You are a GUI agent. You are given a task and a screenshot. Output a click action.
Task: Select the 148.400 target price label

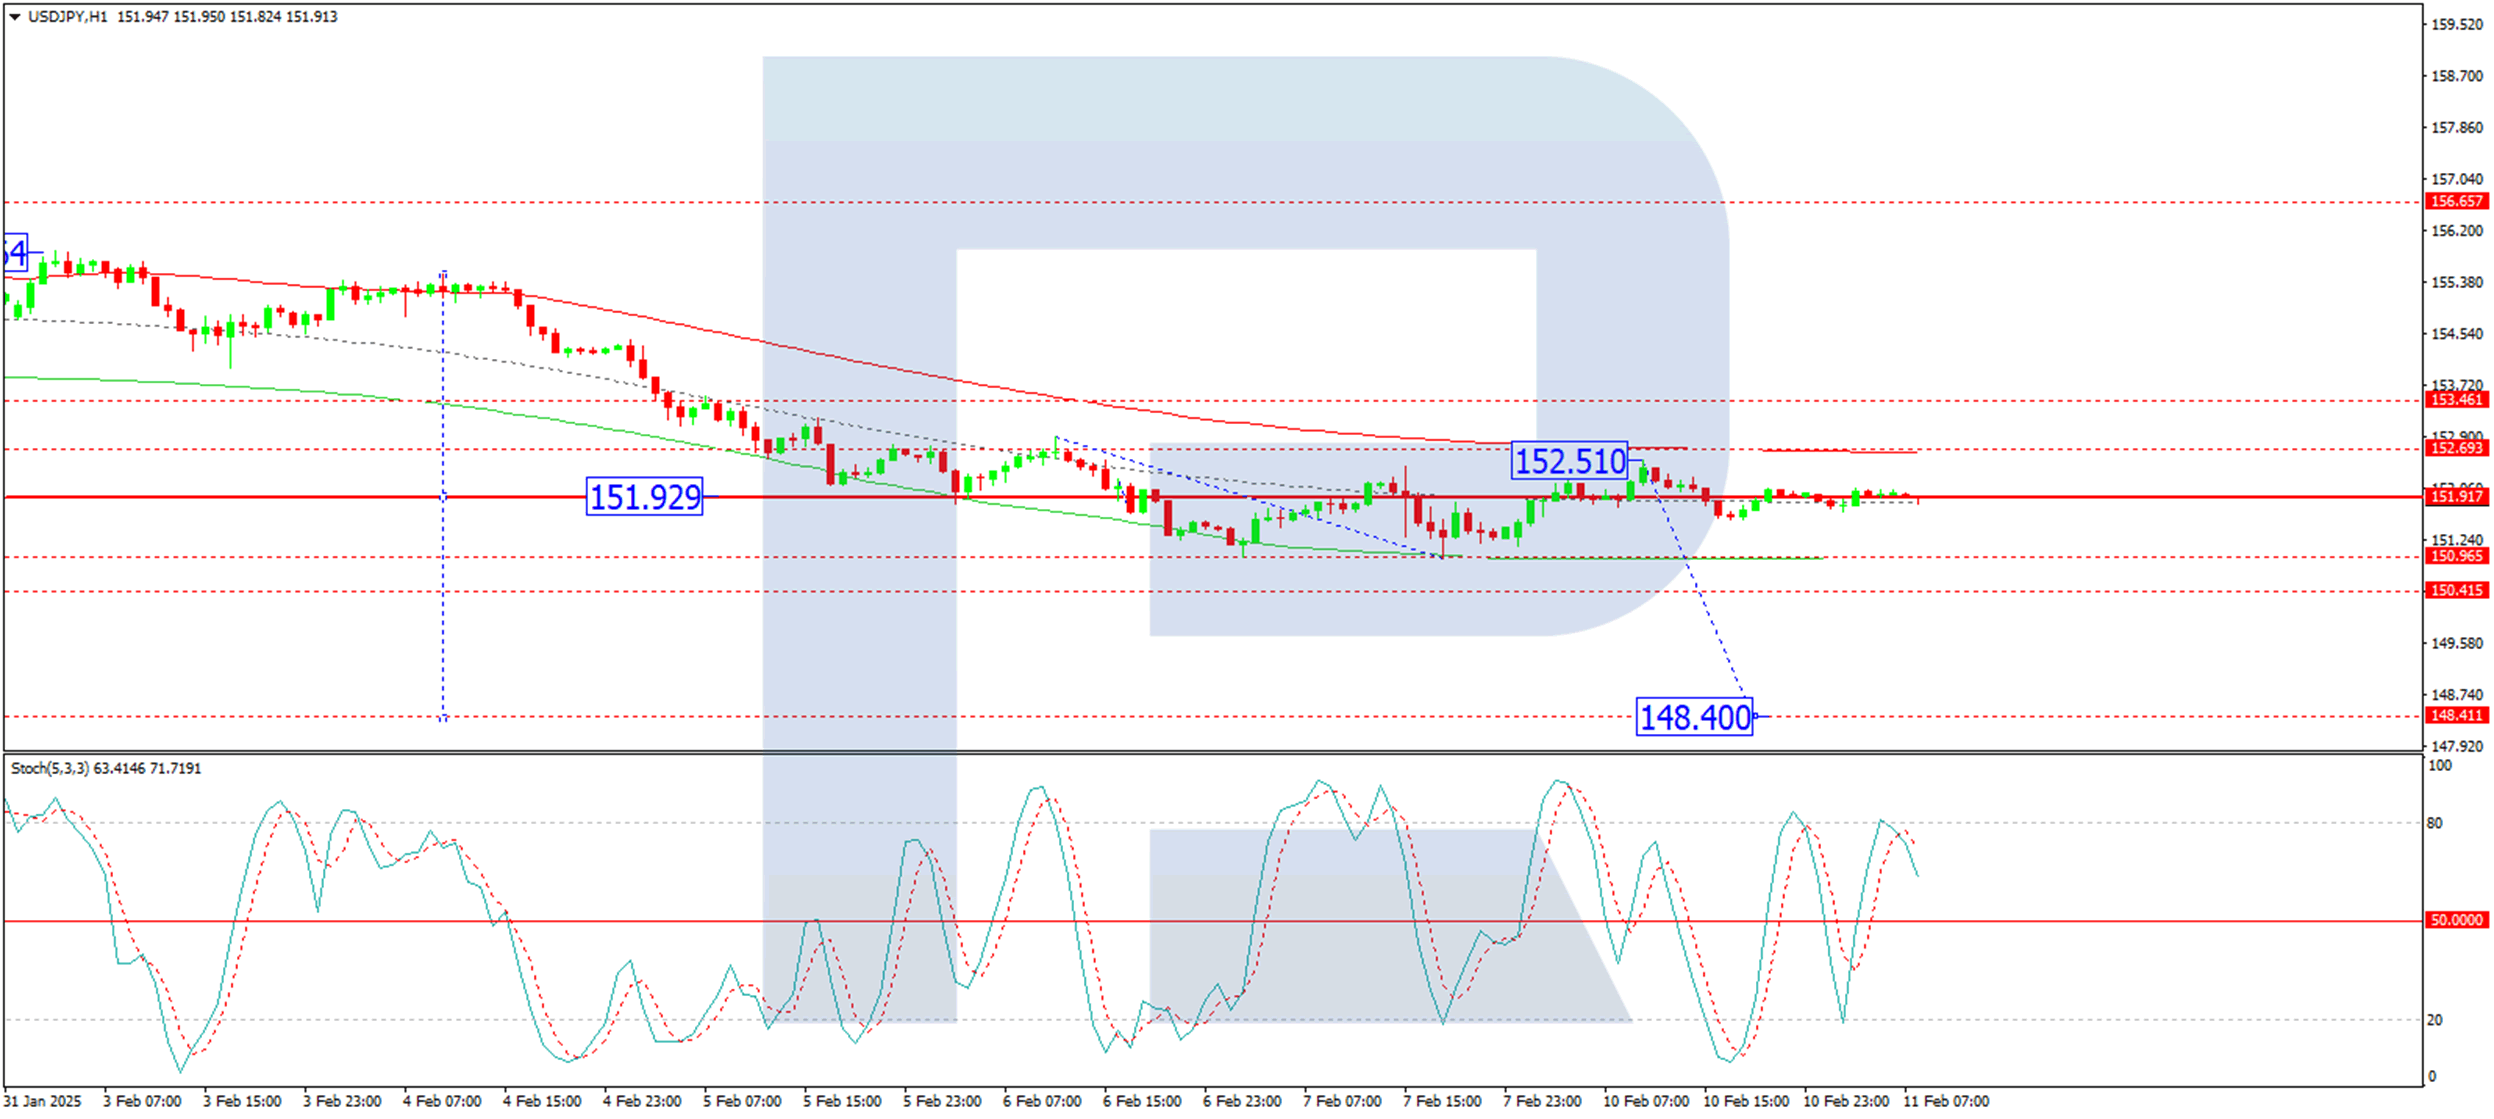pyautogui.click(x=1695, y=717)
